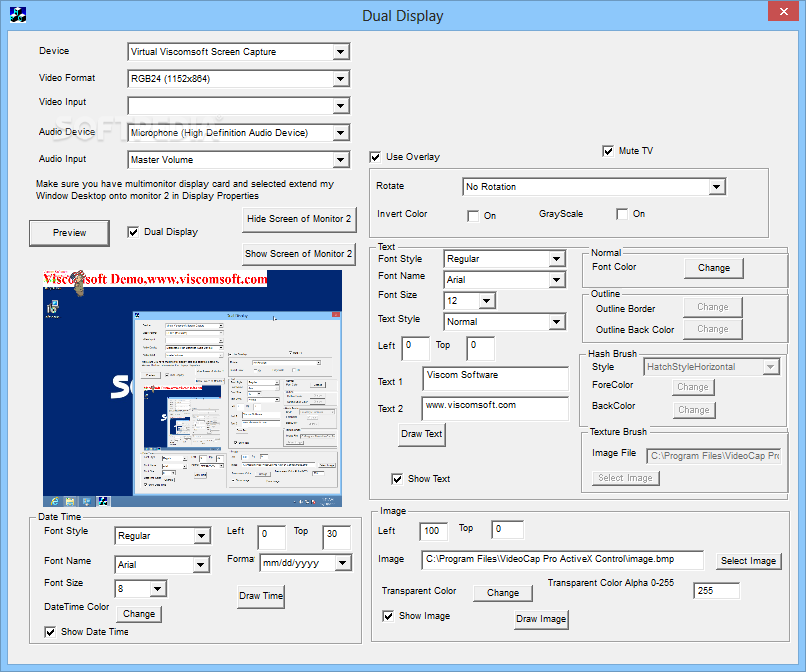Open the Audio Input dropdown
The width and height of the screenshot is (806, 672).
coord(340,160)
